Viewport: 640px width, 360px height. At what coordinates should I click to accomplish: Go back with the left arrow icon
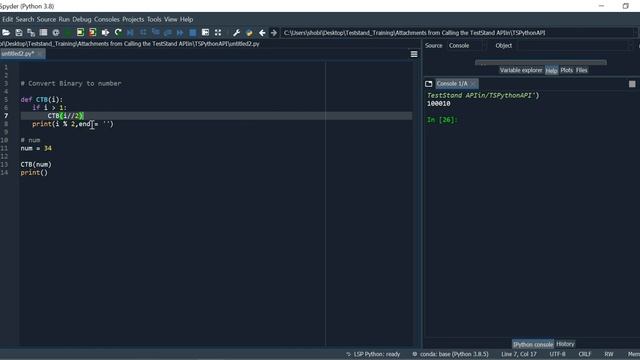(x=262, y=33)
